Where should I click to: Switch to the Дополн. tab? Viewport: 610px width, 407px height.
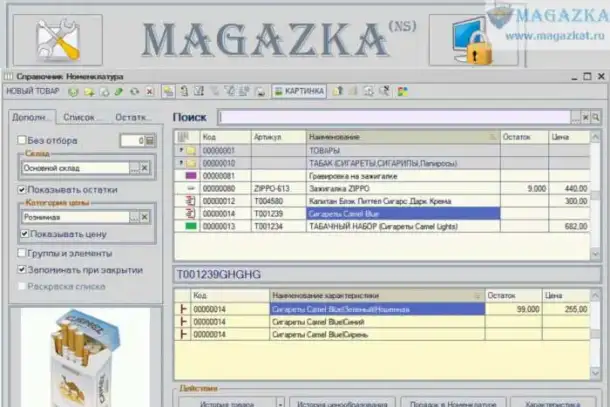click(32, 117)
